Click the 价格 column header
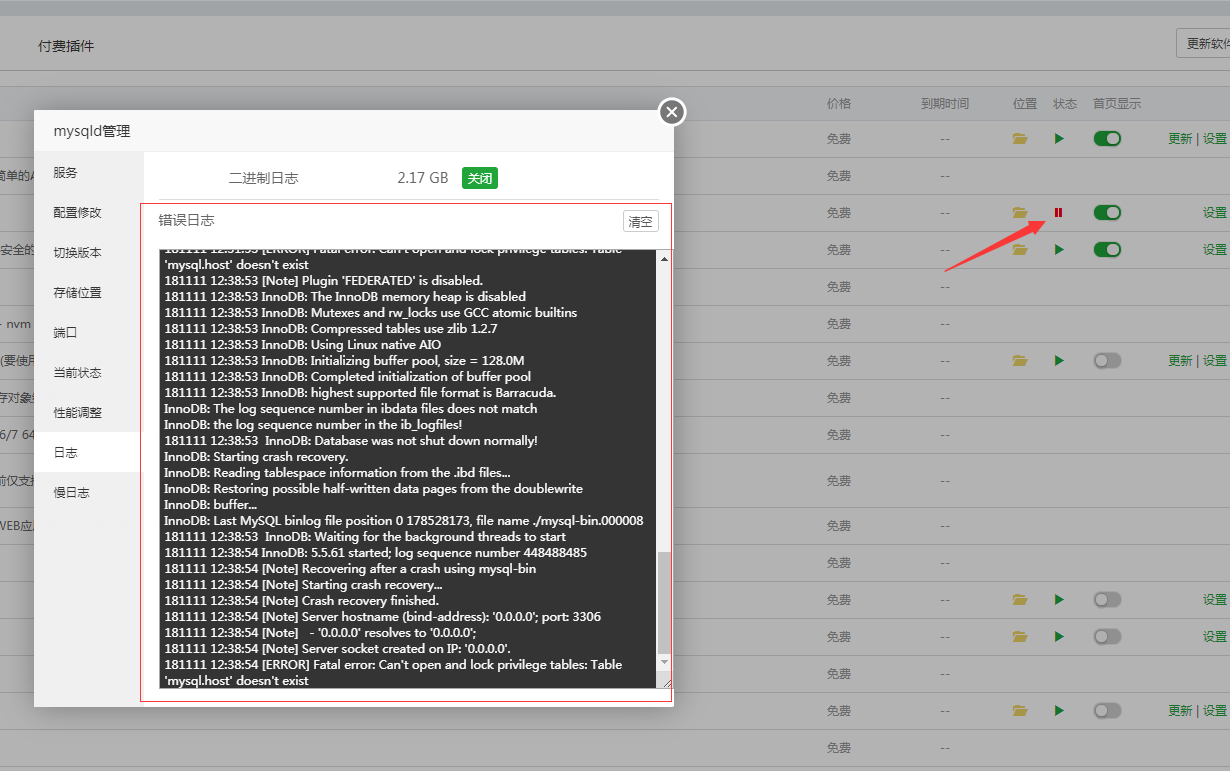Image resolution: width=1230 pixels, height=771 pixels. 838,104
